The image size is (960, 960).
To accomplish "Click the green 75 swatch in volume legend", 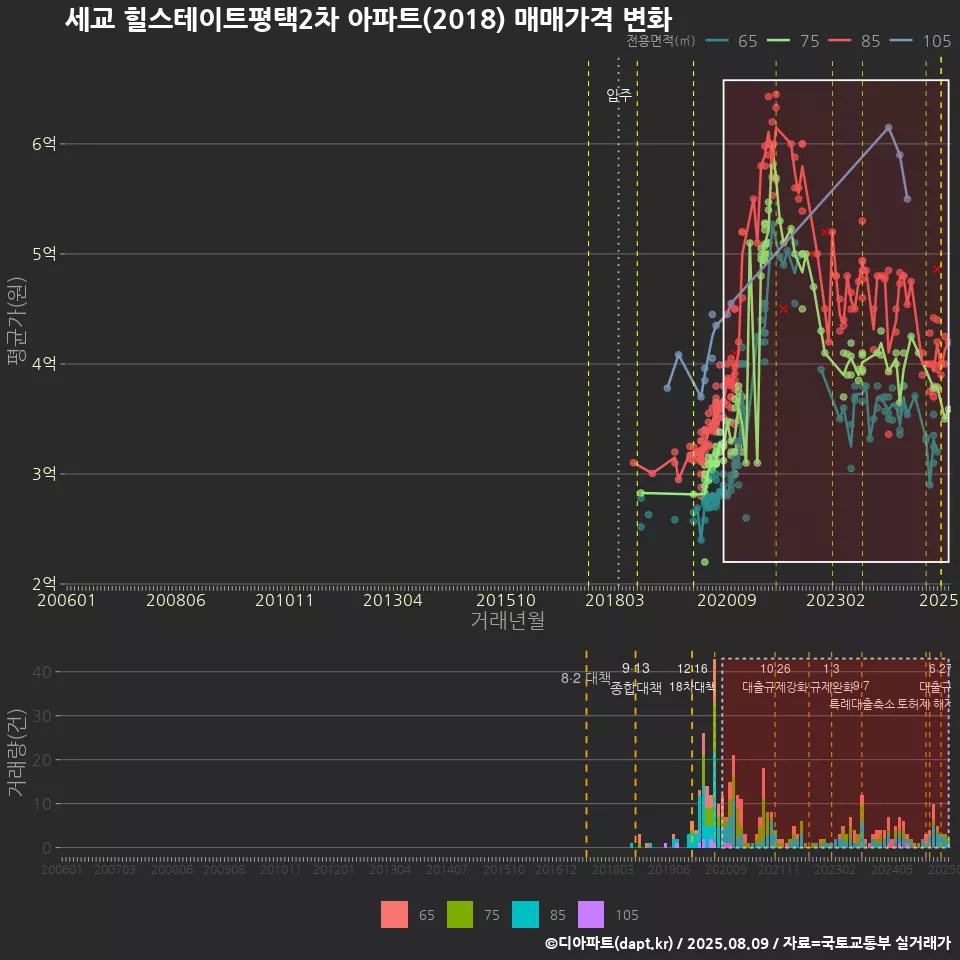I will 460,915.
